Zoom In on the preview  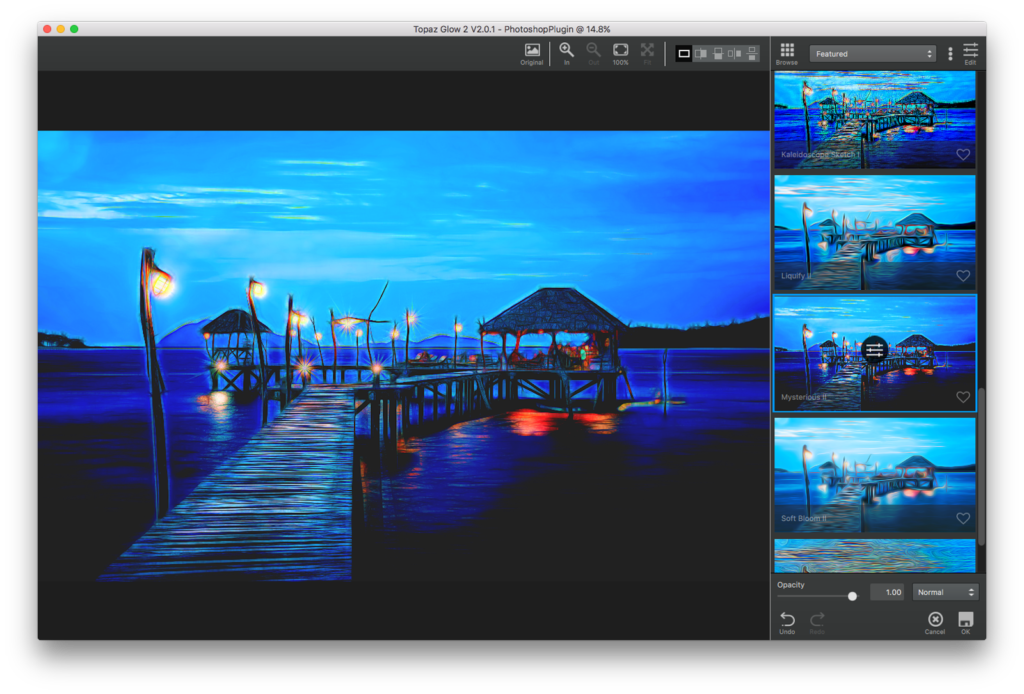[x=566, y=54]
